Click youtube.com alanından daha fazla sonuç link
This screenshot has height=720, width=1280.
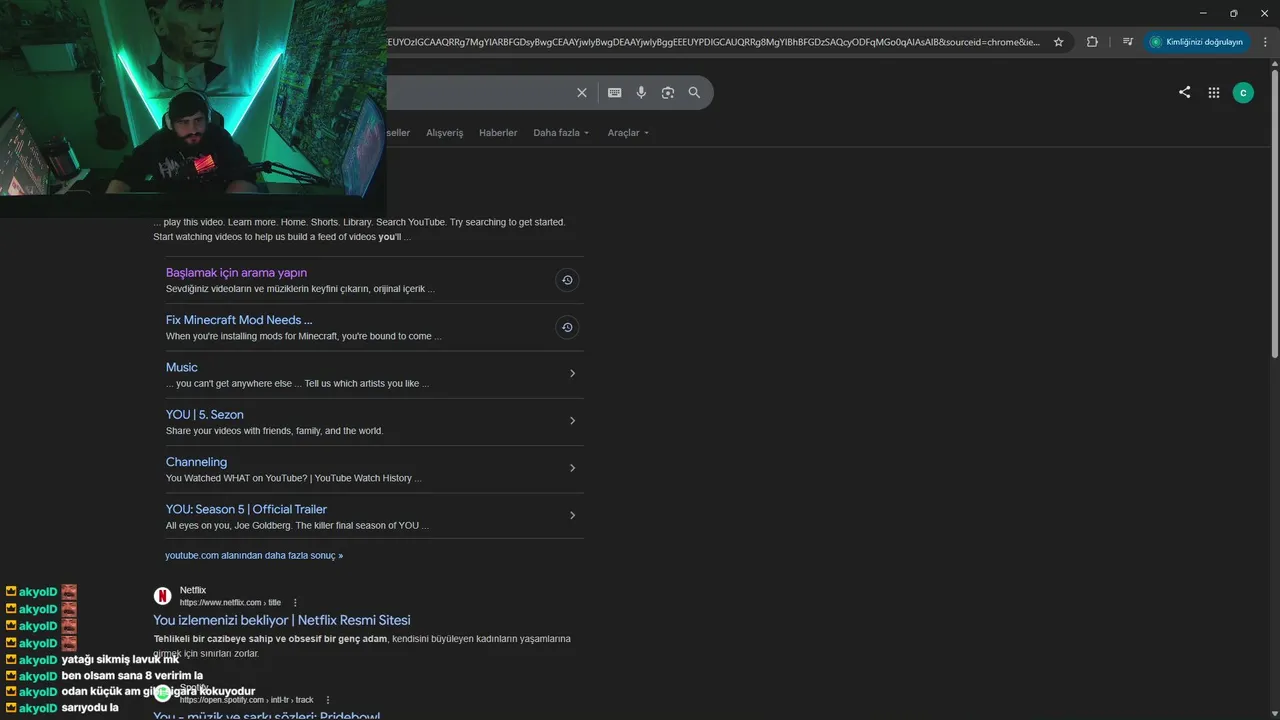[254, 556]
